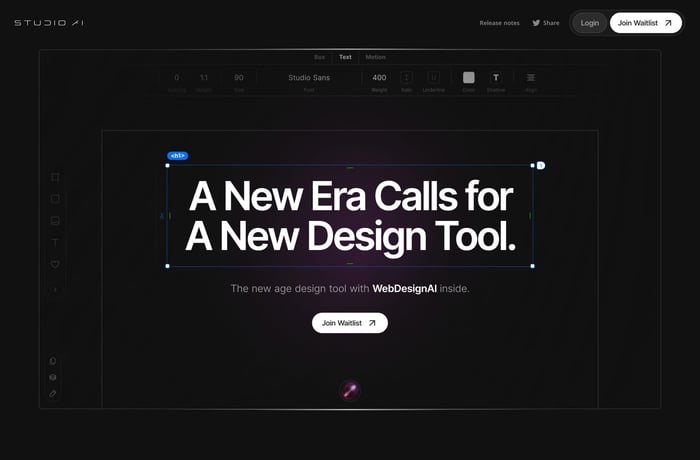Viewport: 700px width, 460px height.
Task: Click the font size value 90
Action: [x=239, y=78]
